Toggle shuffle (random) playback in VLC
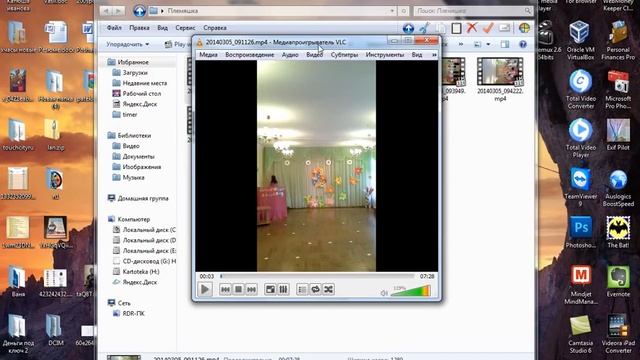640x360 pixels. [328, 289]
